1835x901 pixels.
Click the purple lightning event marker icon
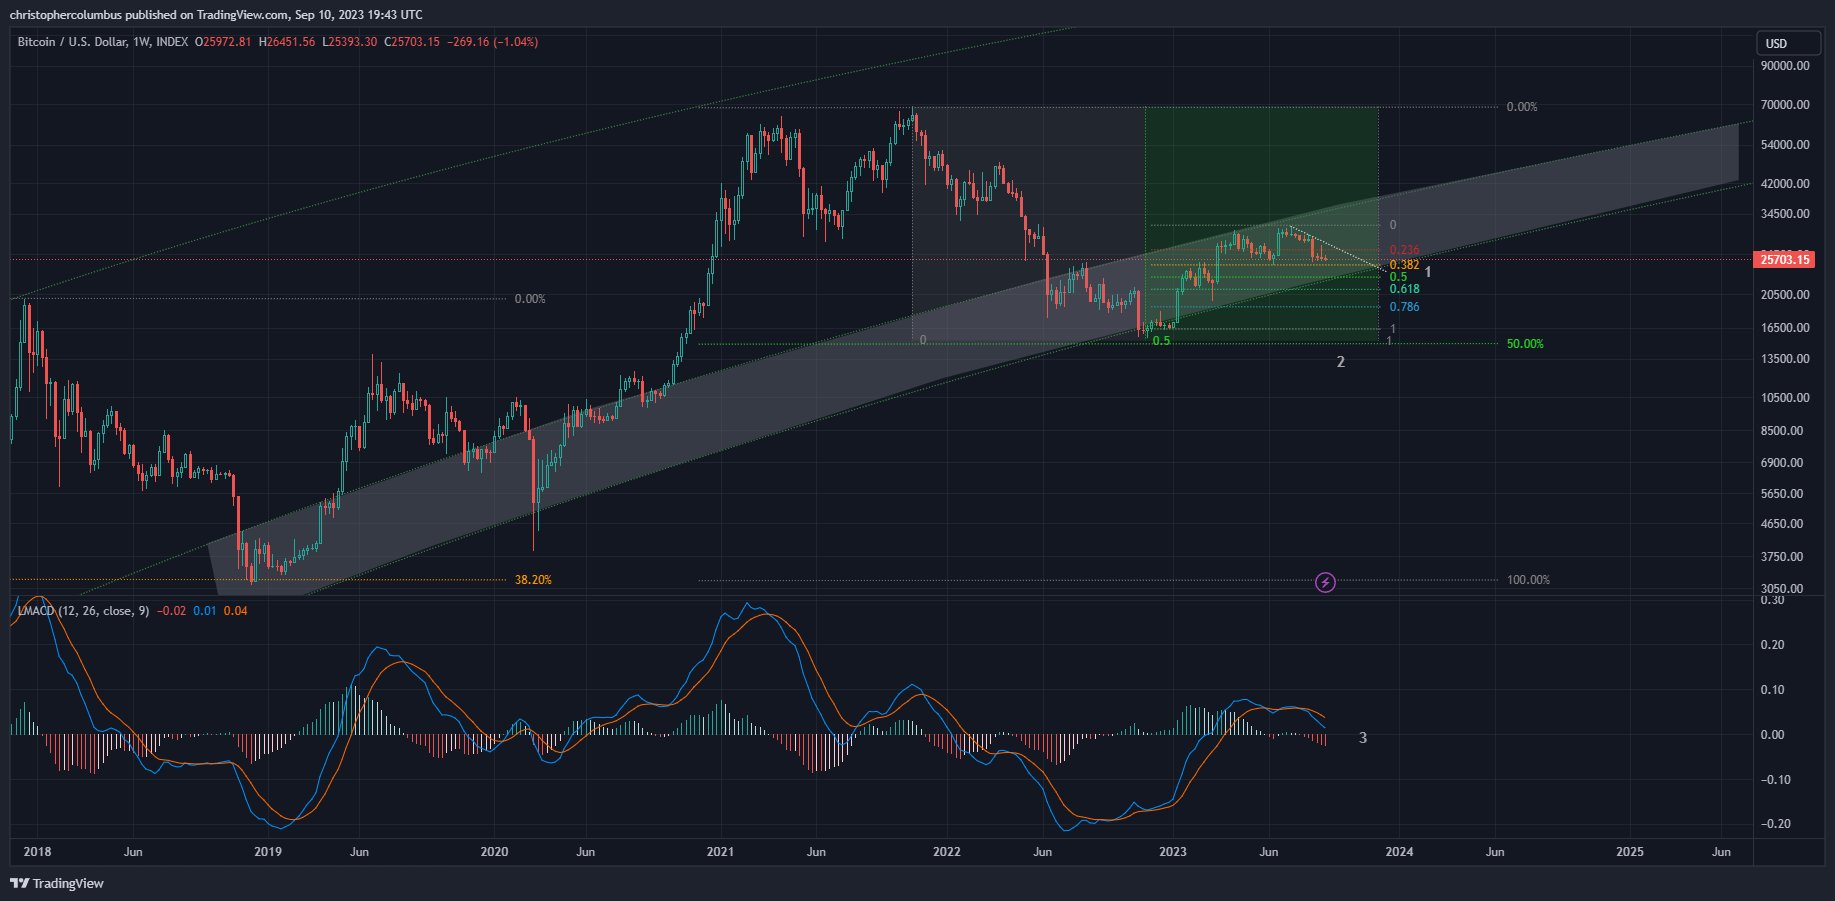click(x=1325, y=582)
